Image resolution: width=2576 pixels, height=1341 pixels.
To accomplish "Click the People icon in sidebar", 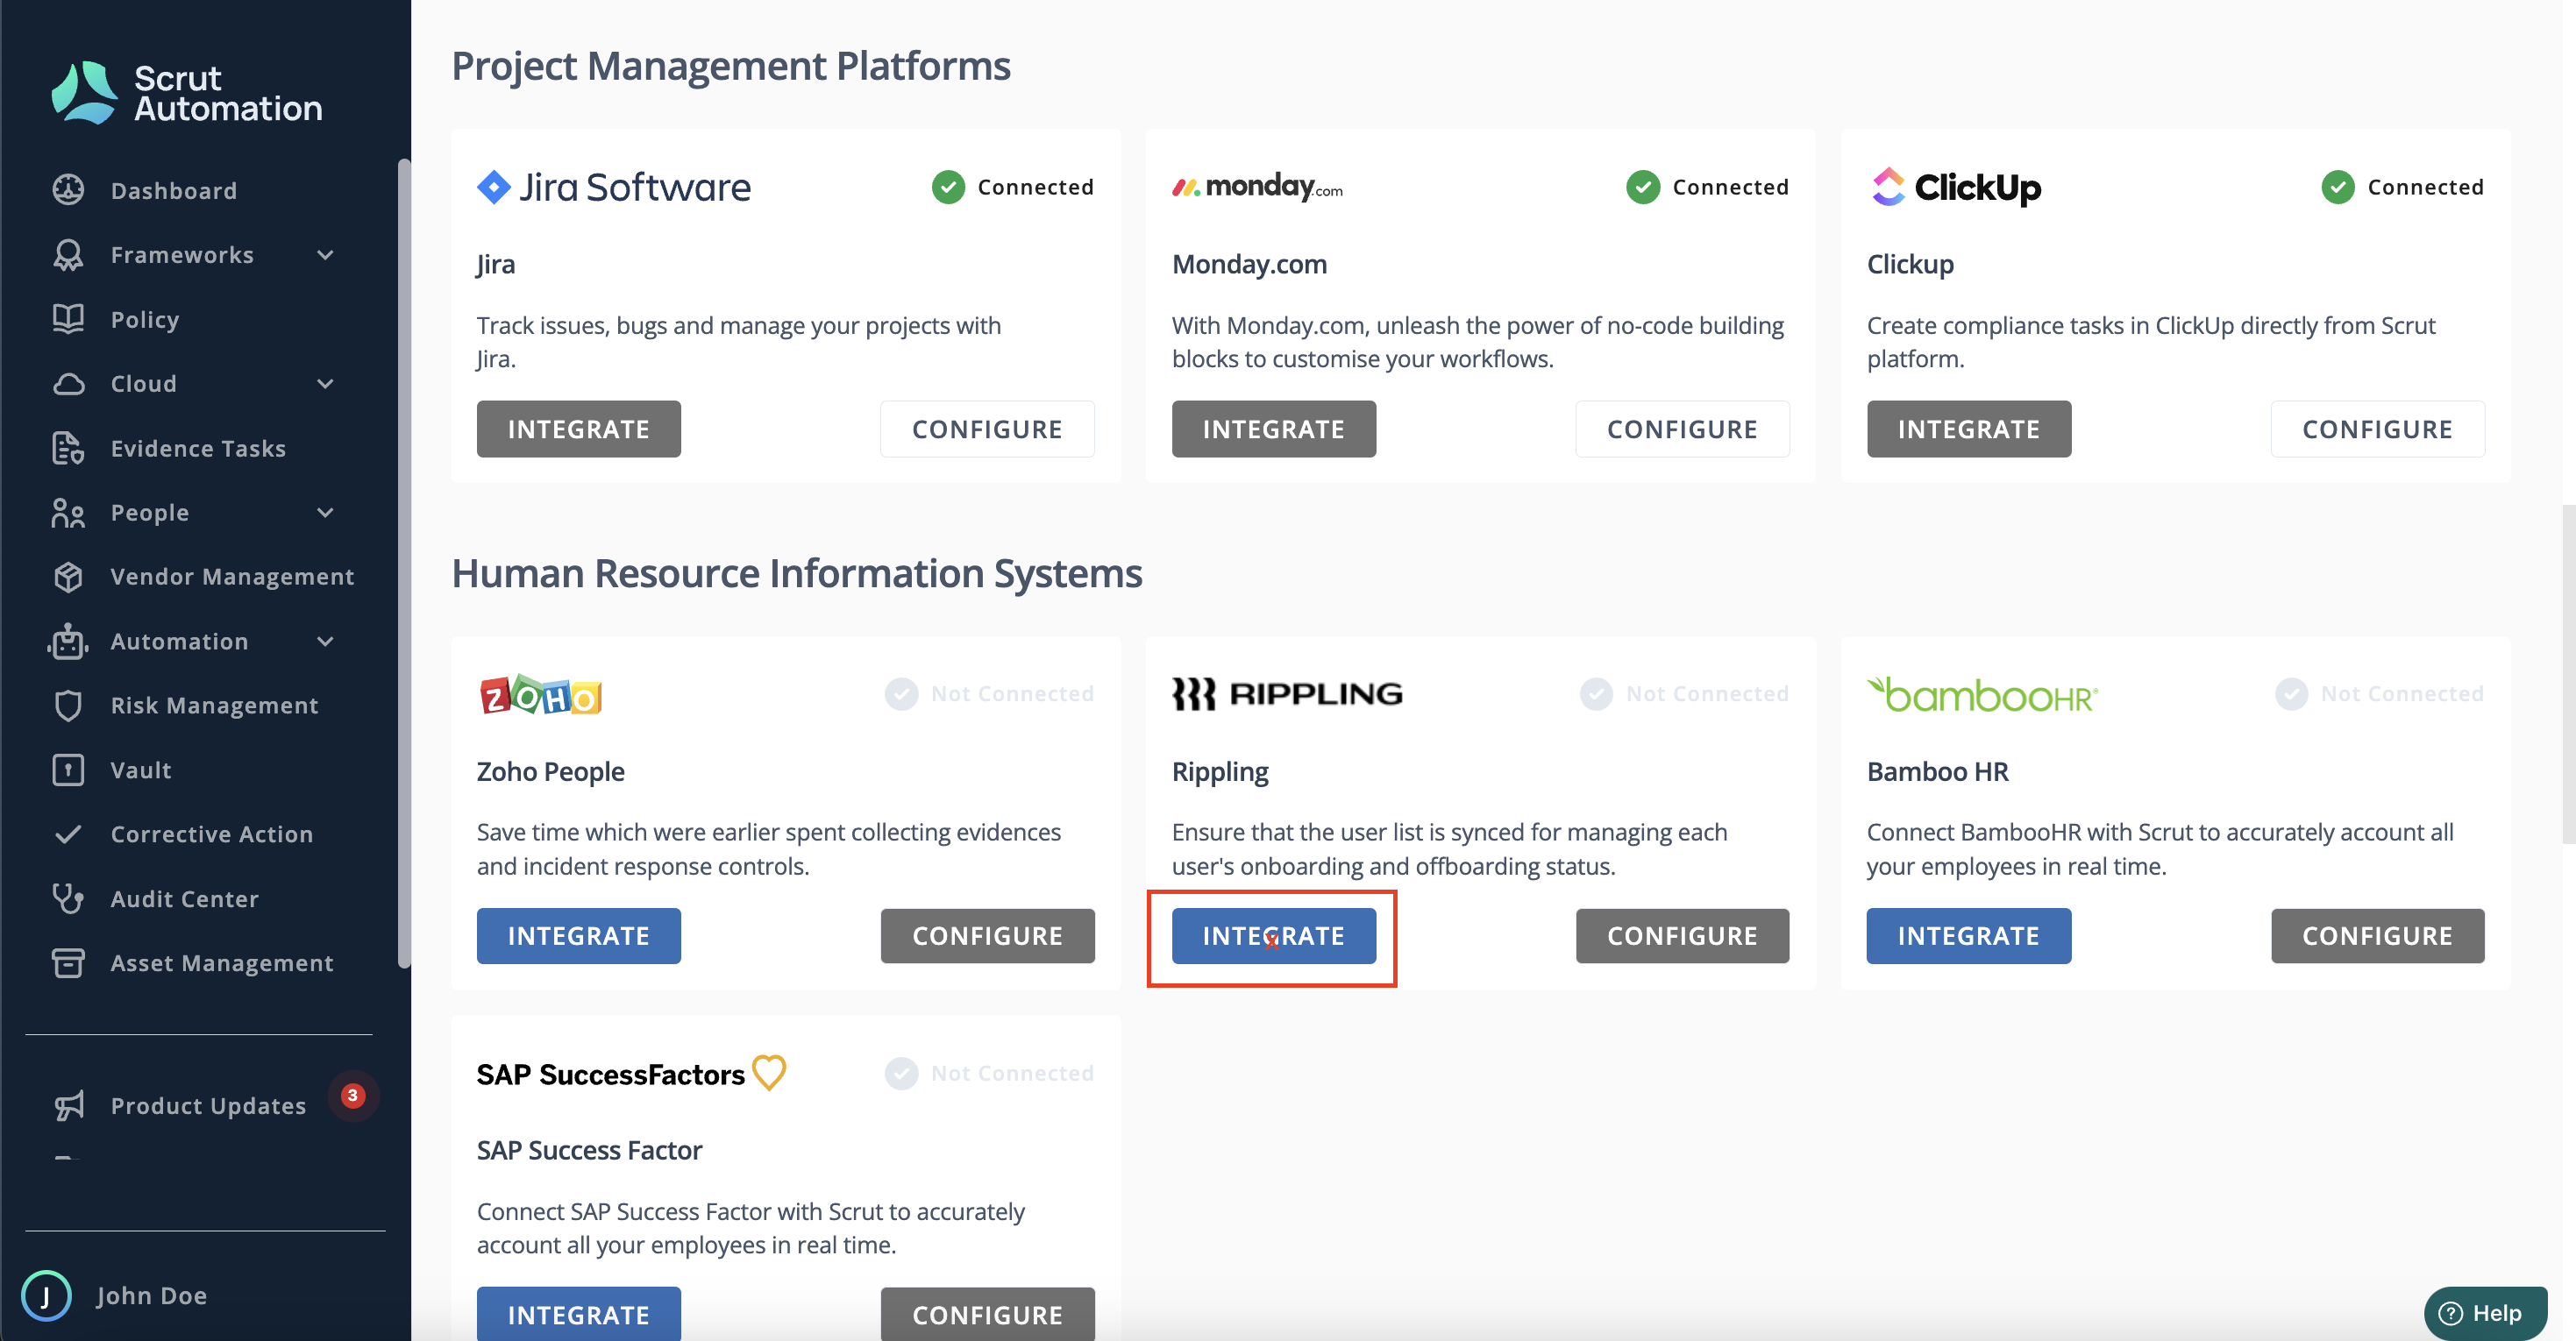I will pyautogui.click(x=68, y=513).
